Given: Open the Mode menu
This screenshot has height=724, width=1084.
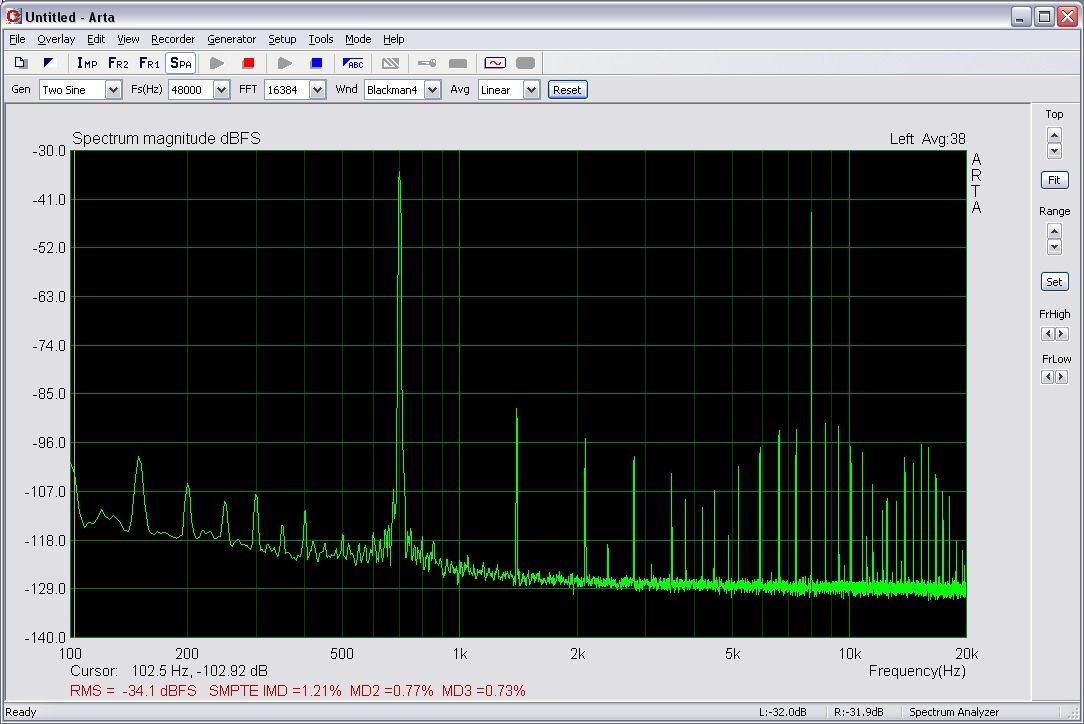Looking at the screenshot, I should click(358, 39).
